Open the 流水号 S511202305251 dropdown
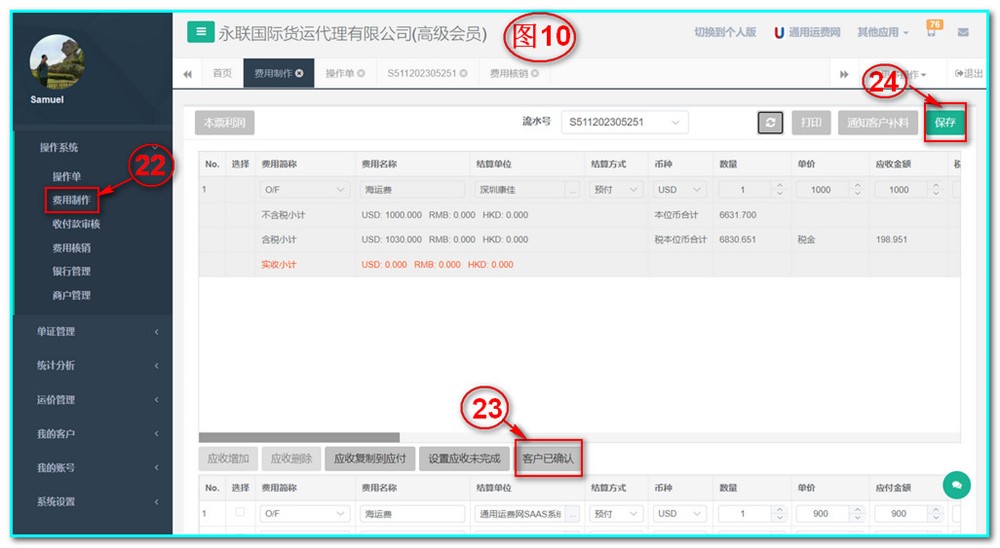Image resolution: width=1000 pixels, height=548 pixels. [x=625, y=122]
